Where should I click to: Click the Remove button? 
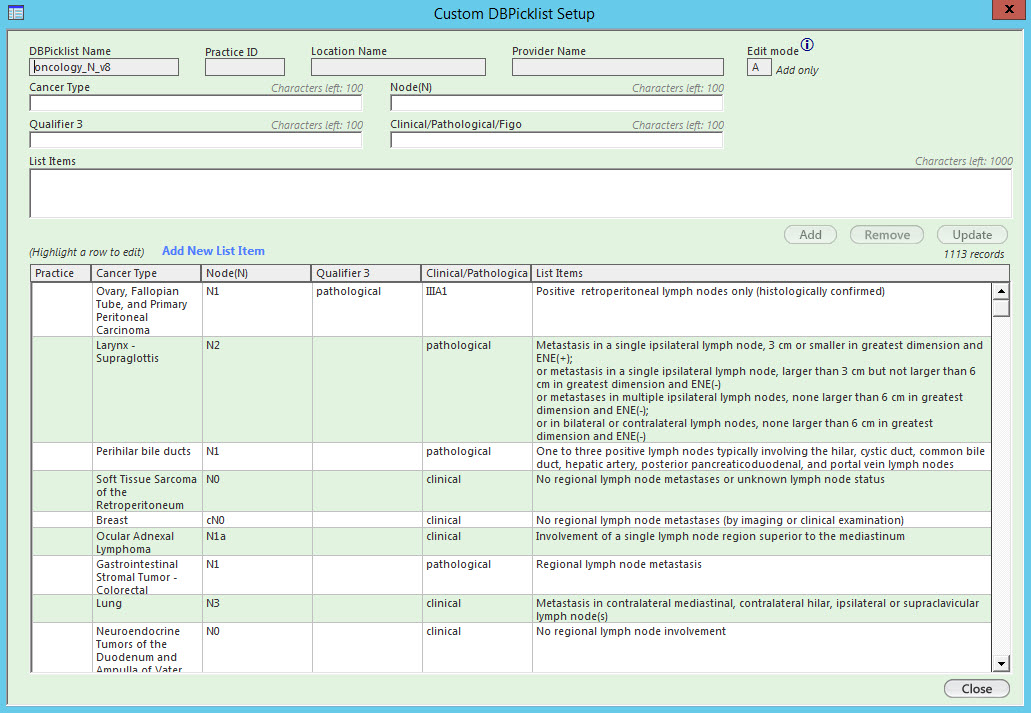[x=886, y=235]
